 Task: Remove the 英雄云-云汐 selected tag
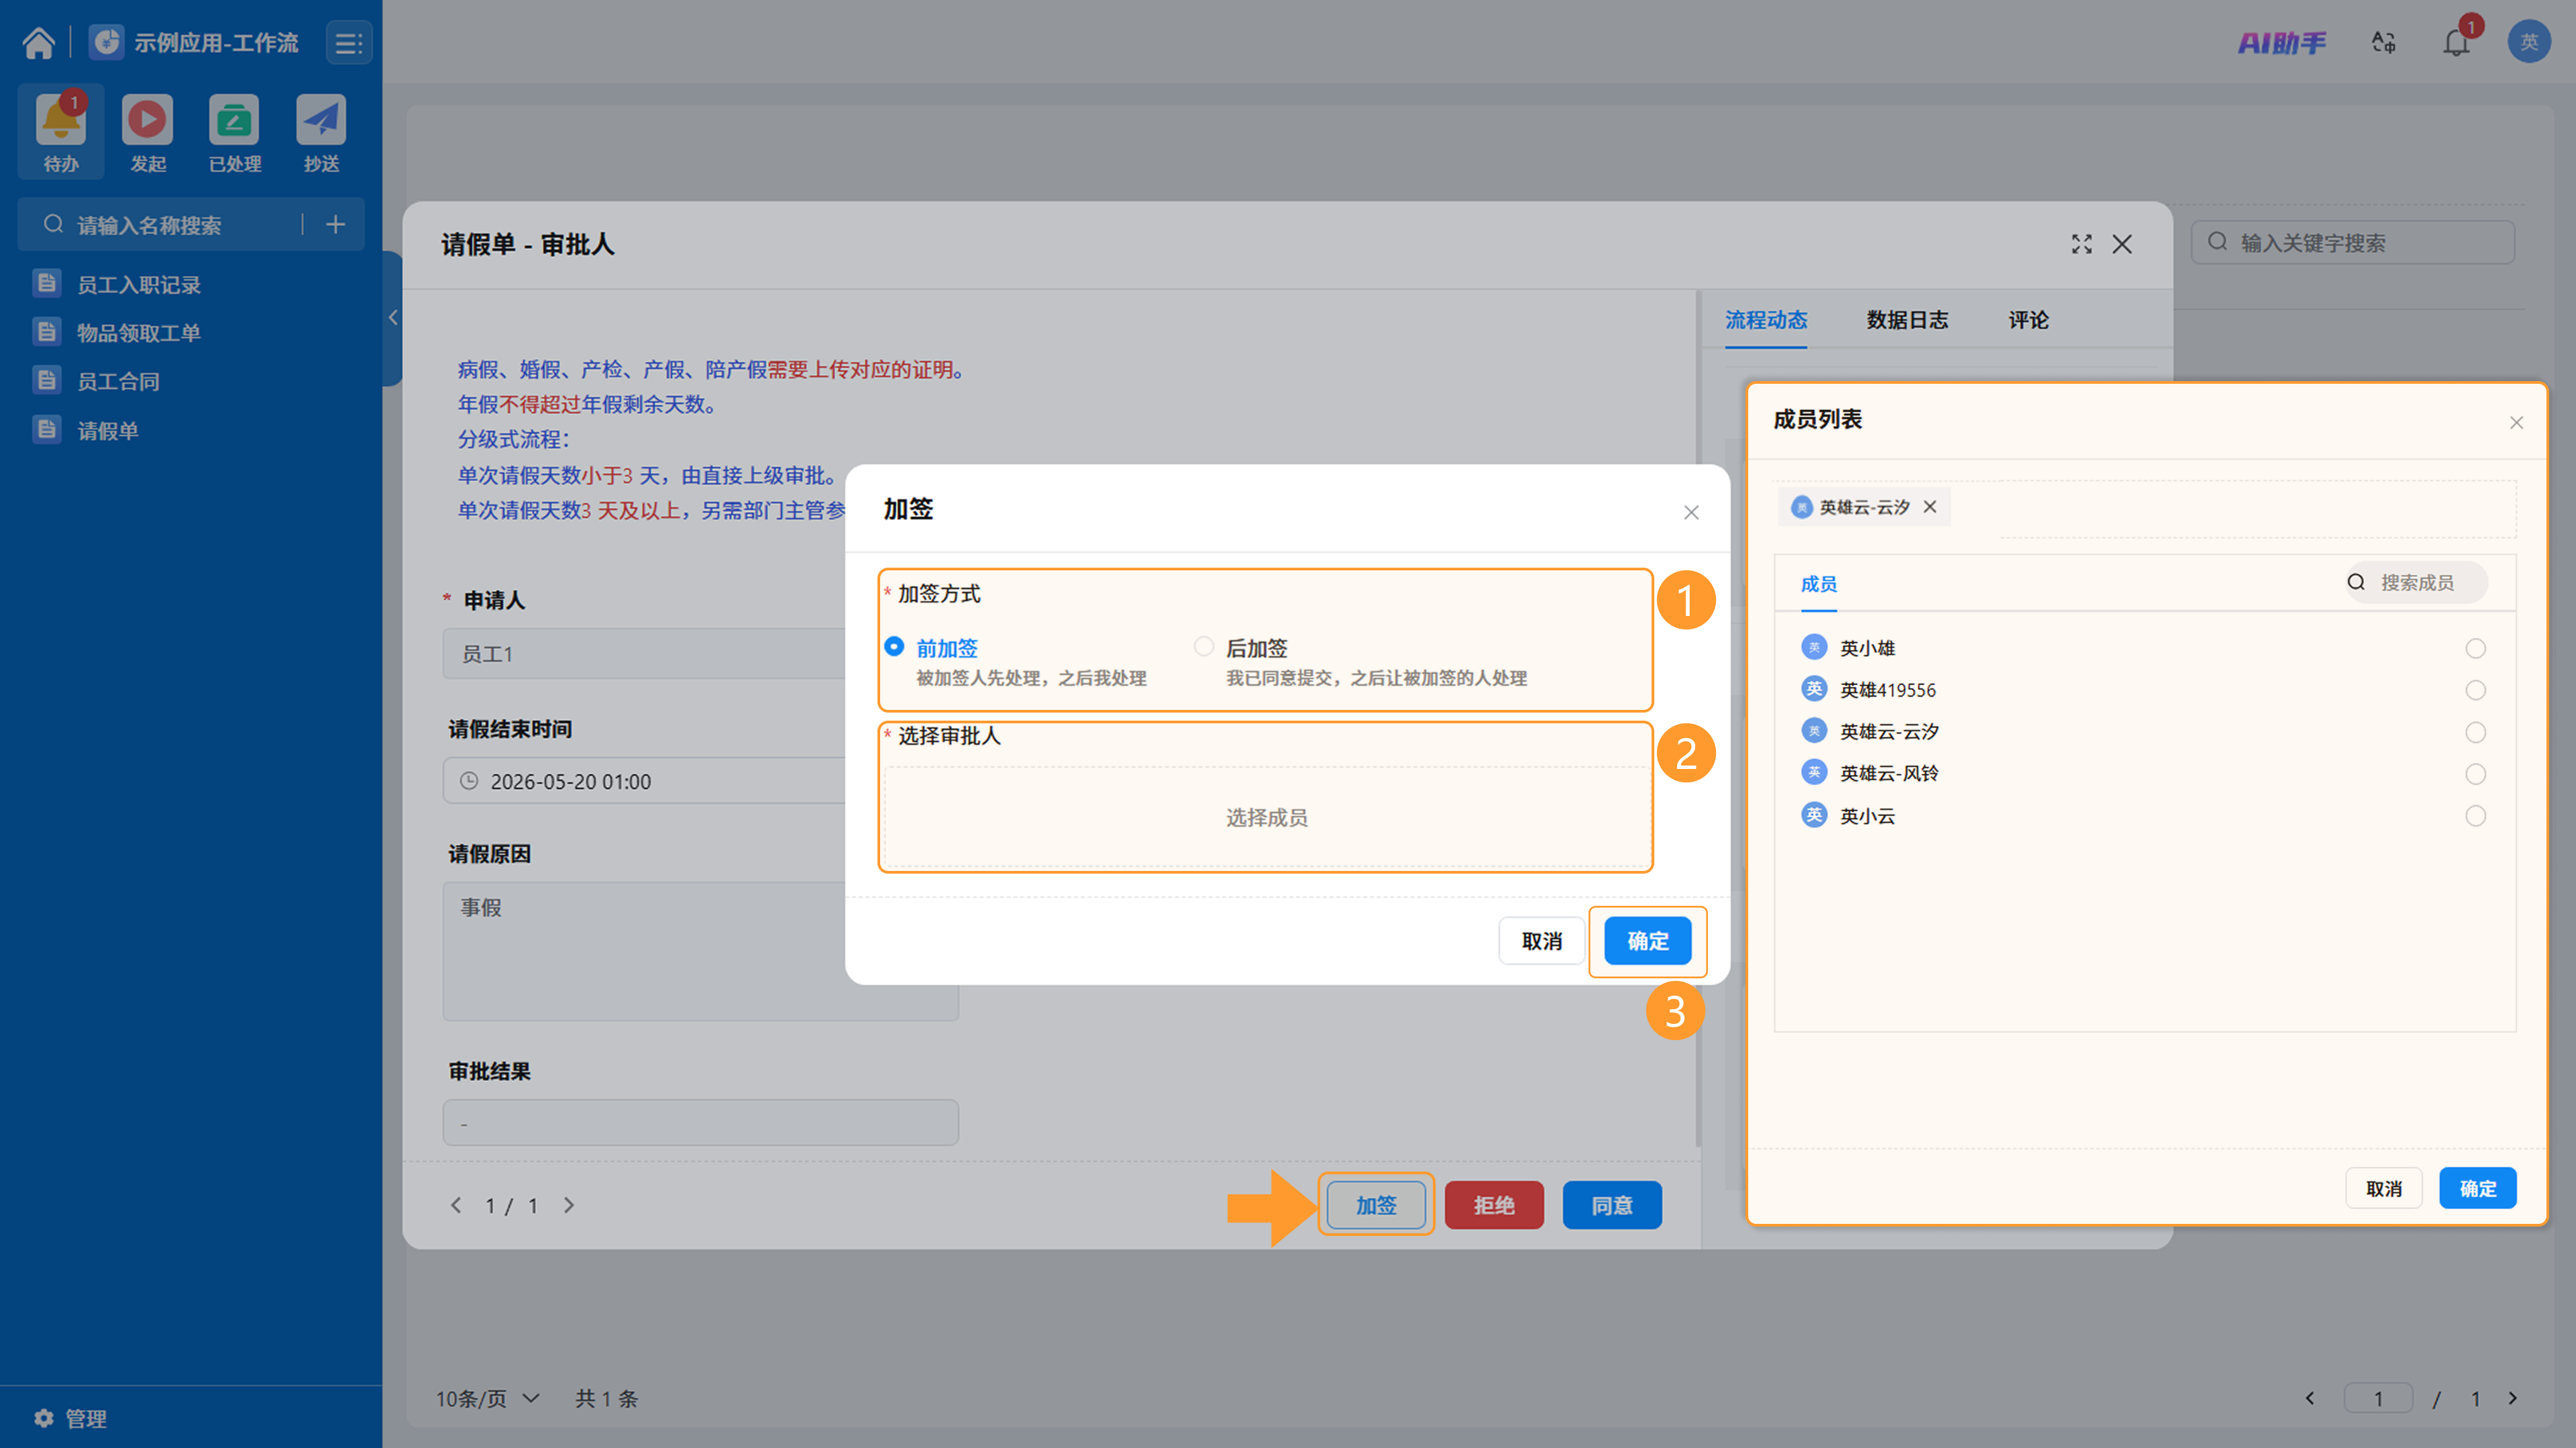coord(1930,507)
